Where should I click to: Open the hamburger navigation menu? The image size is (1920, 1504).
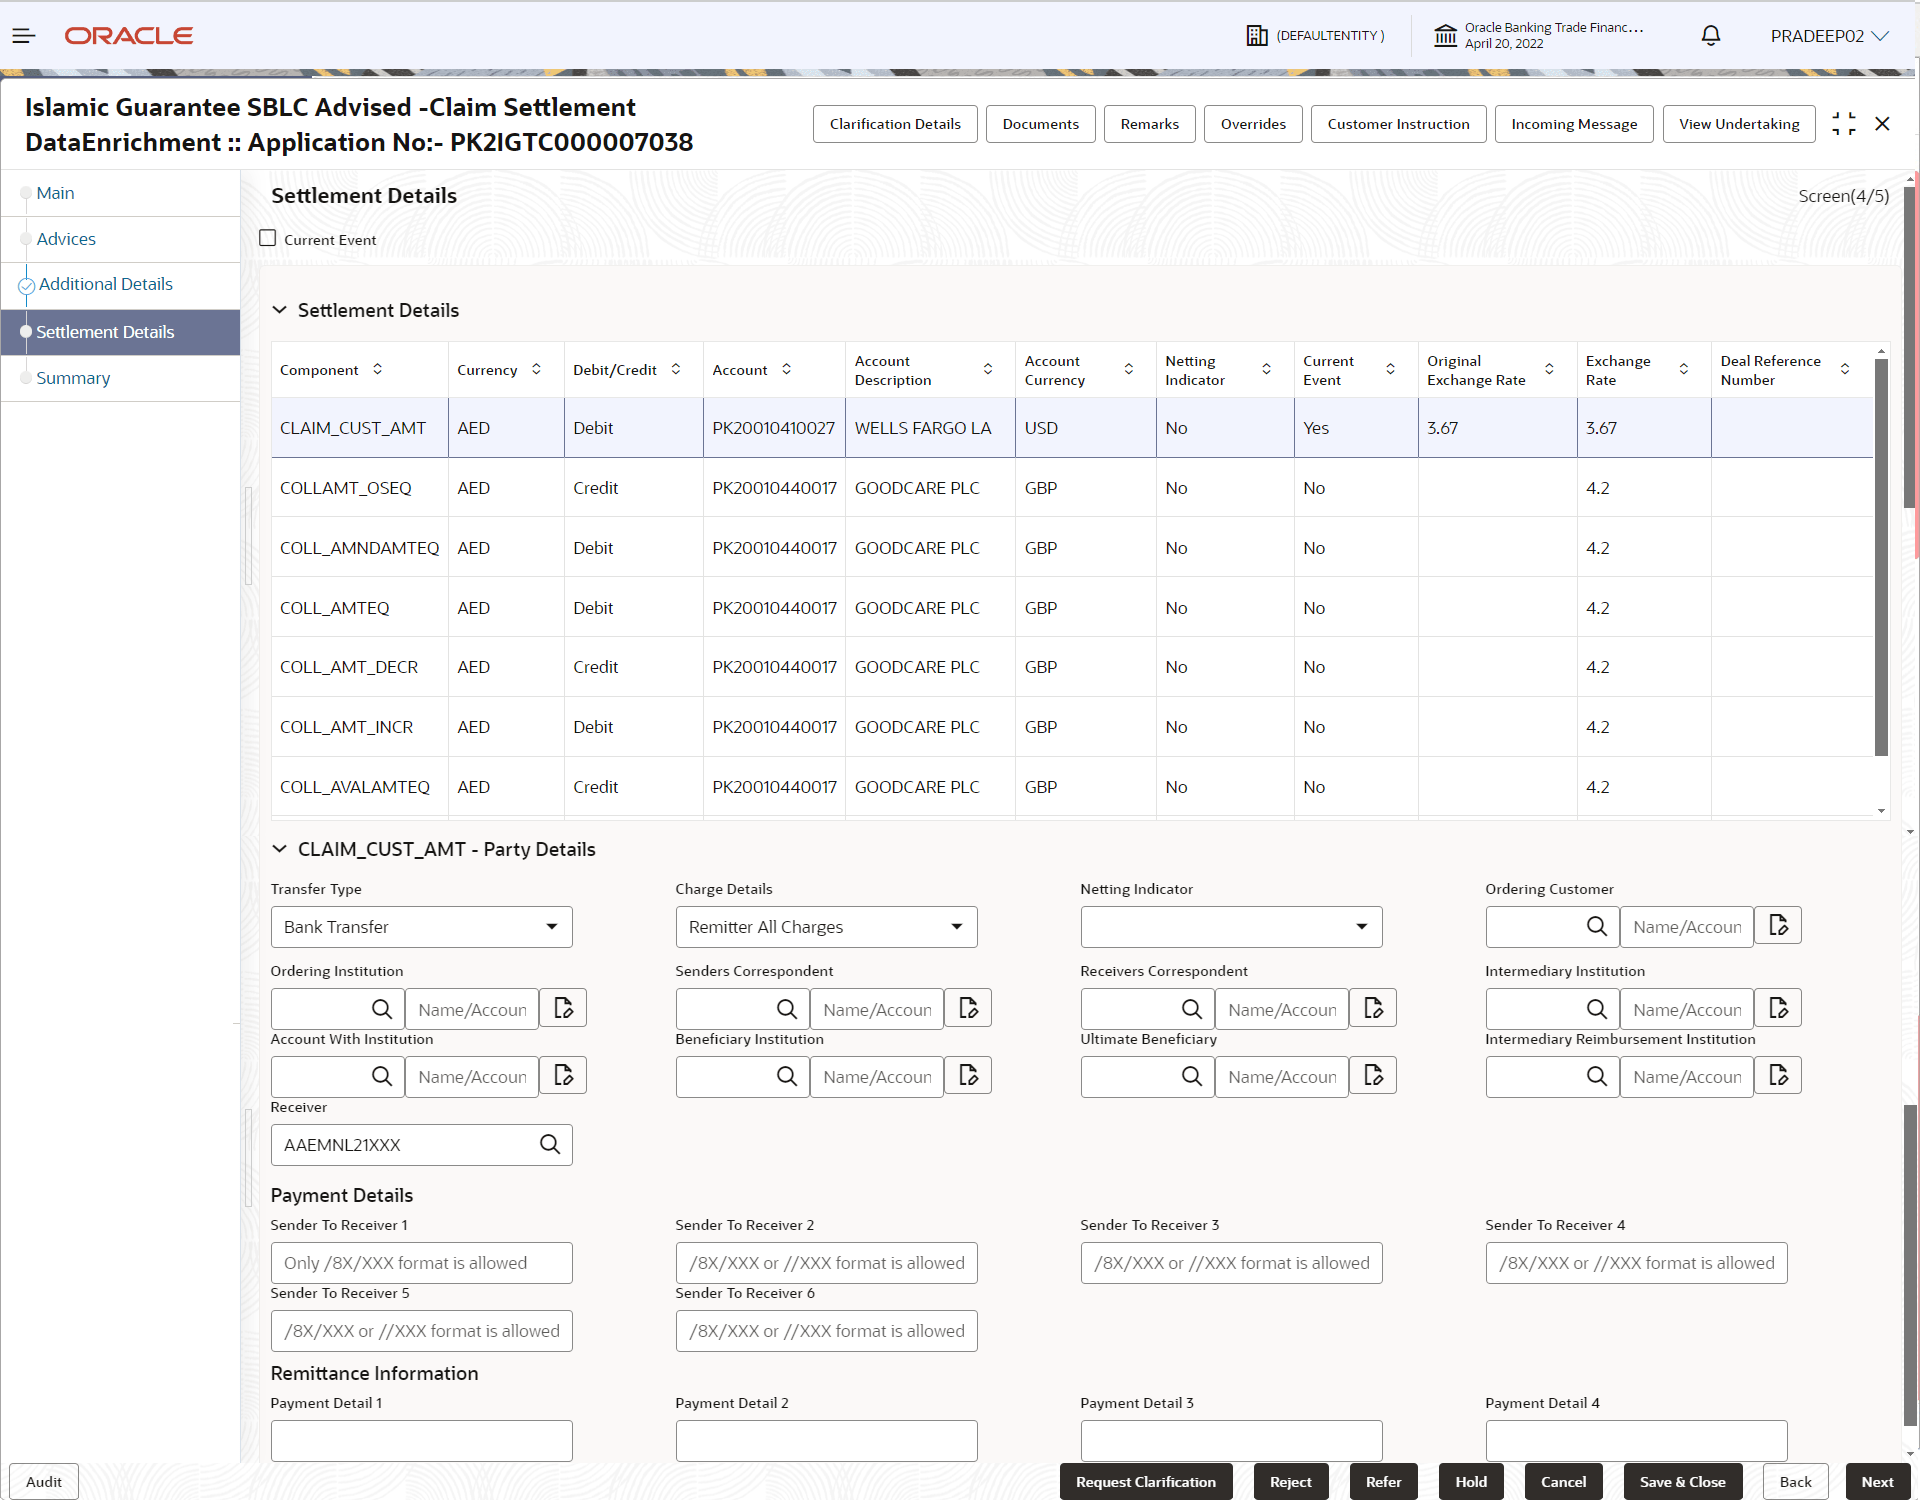(24, 36)
